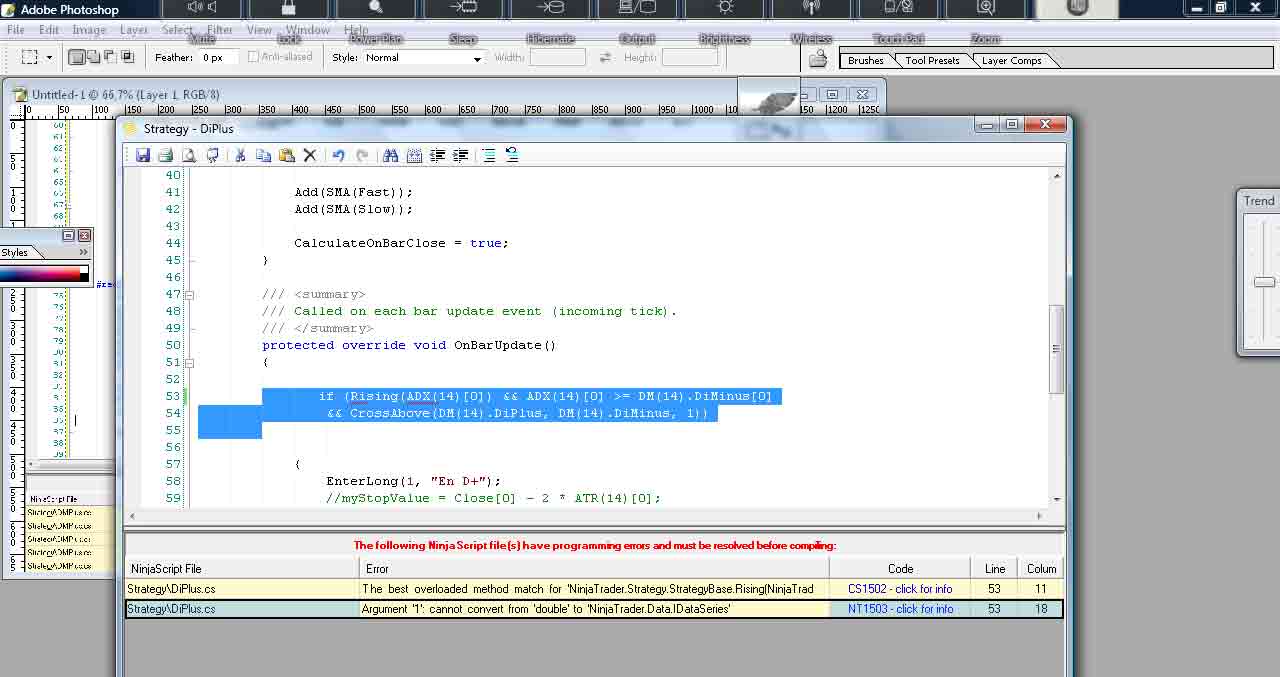The image size is (1280, 677).
Task: Click the Save icon in Strategy editor toolbar
Action: [142, 155]
